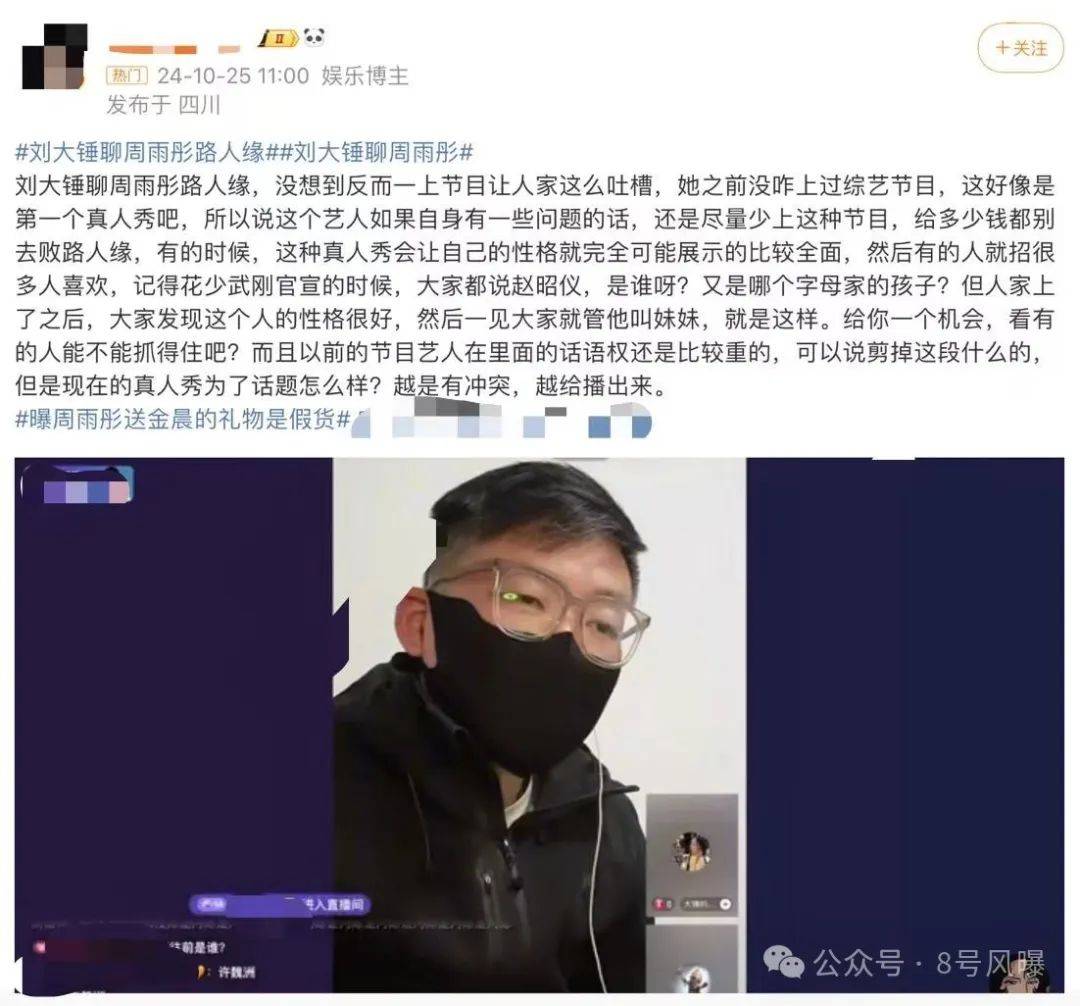Click the plus icon on co-host card
Image resolution: width=1080 pixels, height=1006 pixels.
click(725, 903)
